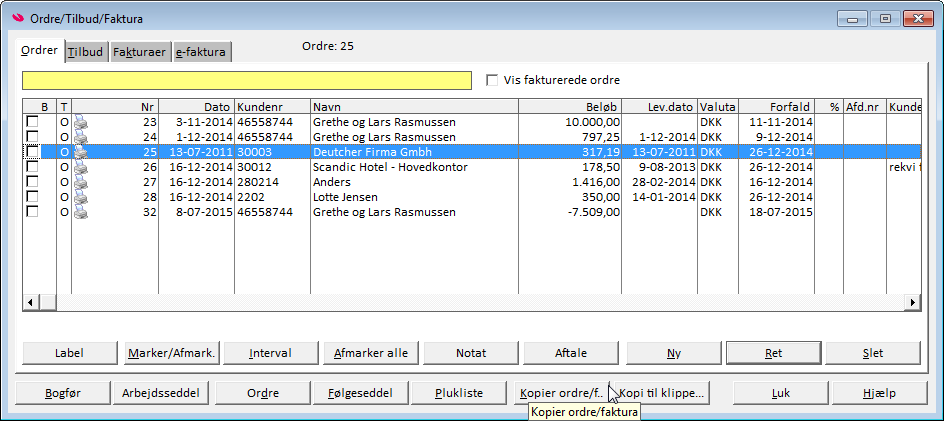Select the amount cell 797,25
Viewport: 944px width, 421px height.
click(x=570, y=137)
